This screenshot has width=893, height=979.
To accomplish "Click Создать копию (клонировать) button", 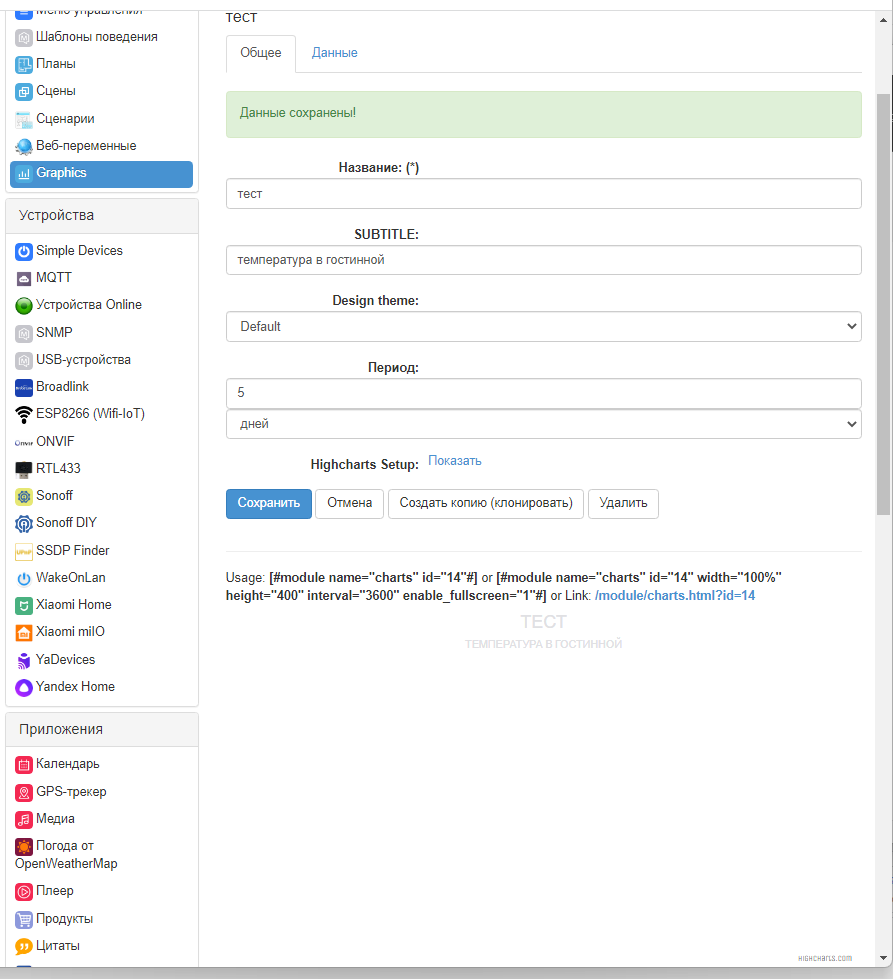I will click(486, 503).
